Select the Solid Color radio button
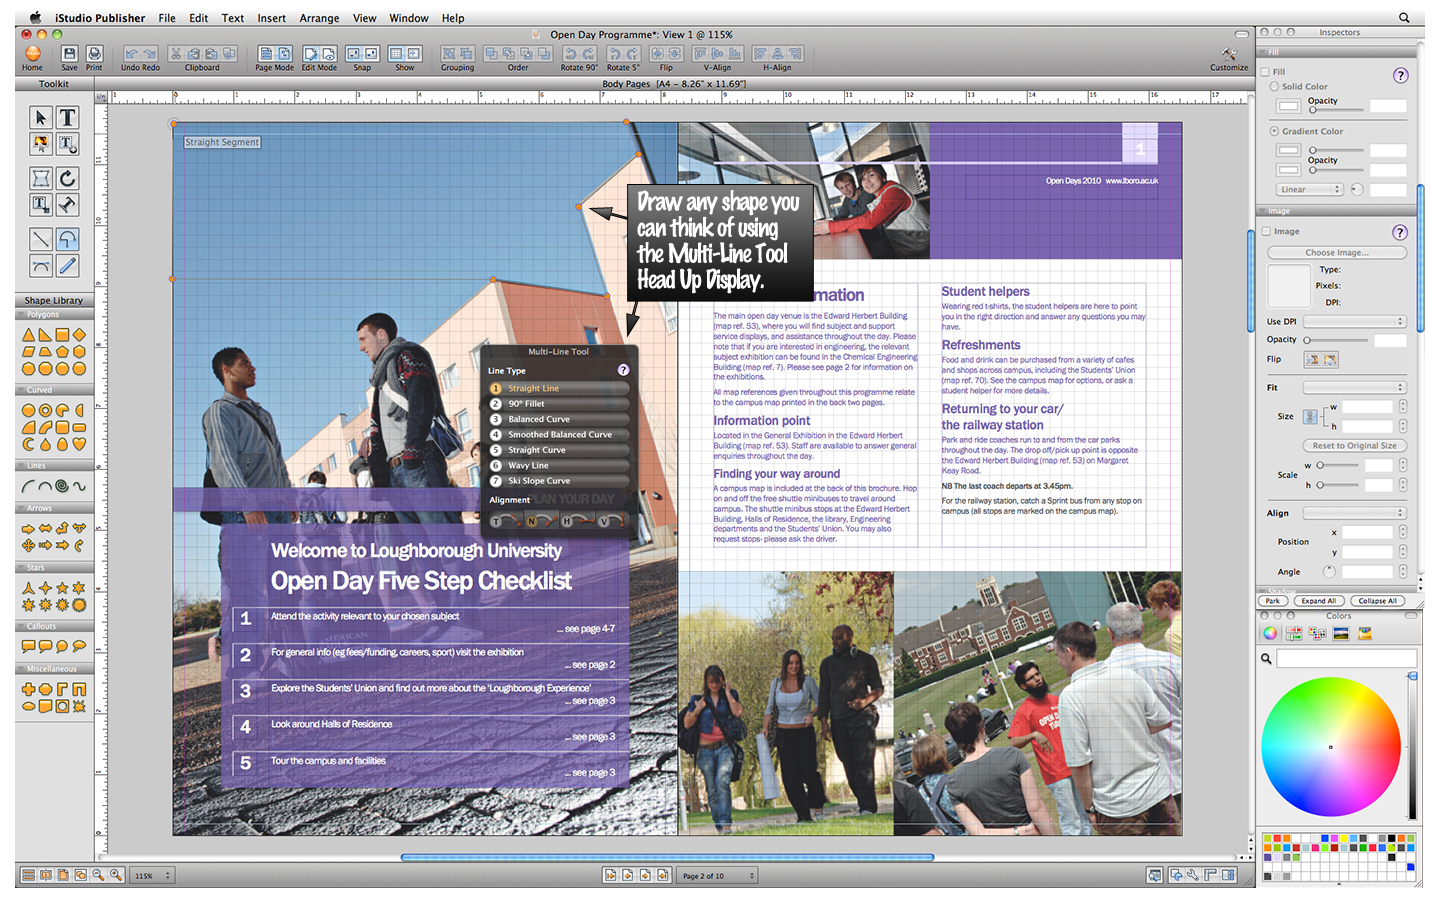This screenshot has height=900, width=1440. [1274, 87]
